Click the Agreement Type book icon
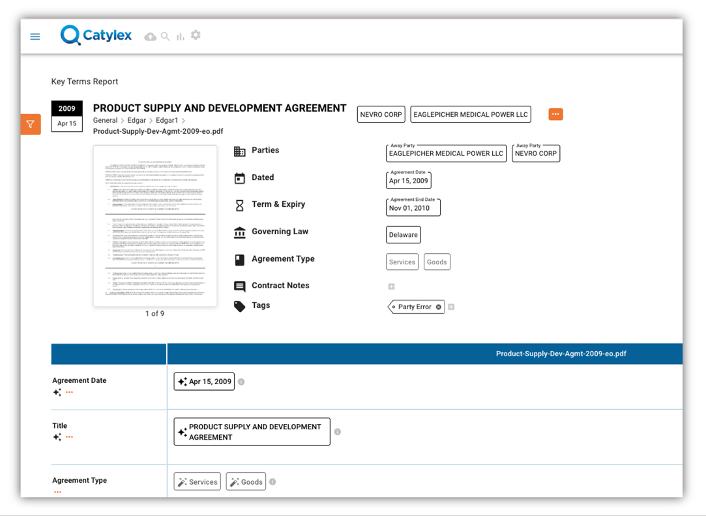The height and width of the screenshot is (516, 706). [x=240, y=260]
